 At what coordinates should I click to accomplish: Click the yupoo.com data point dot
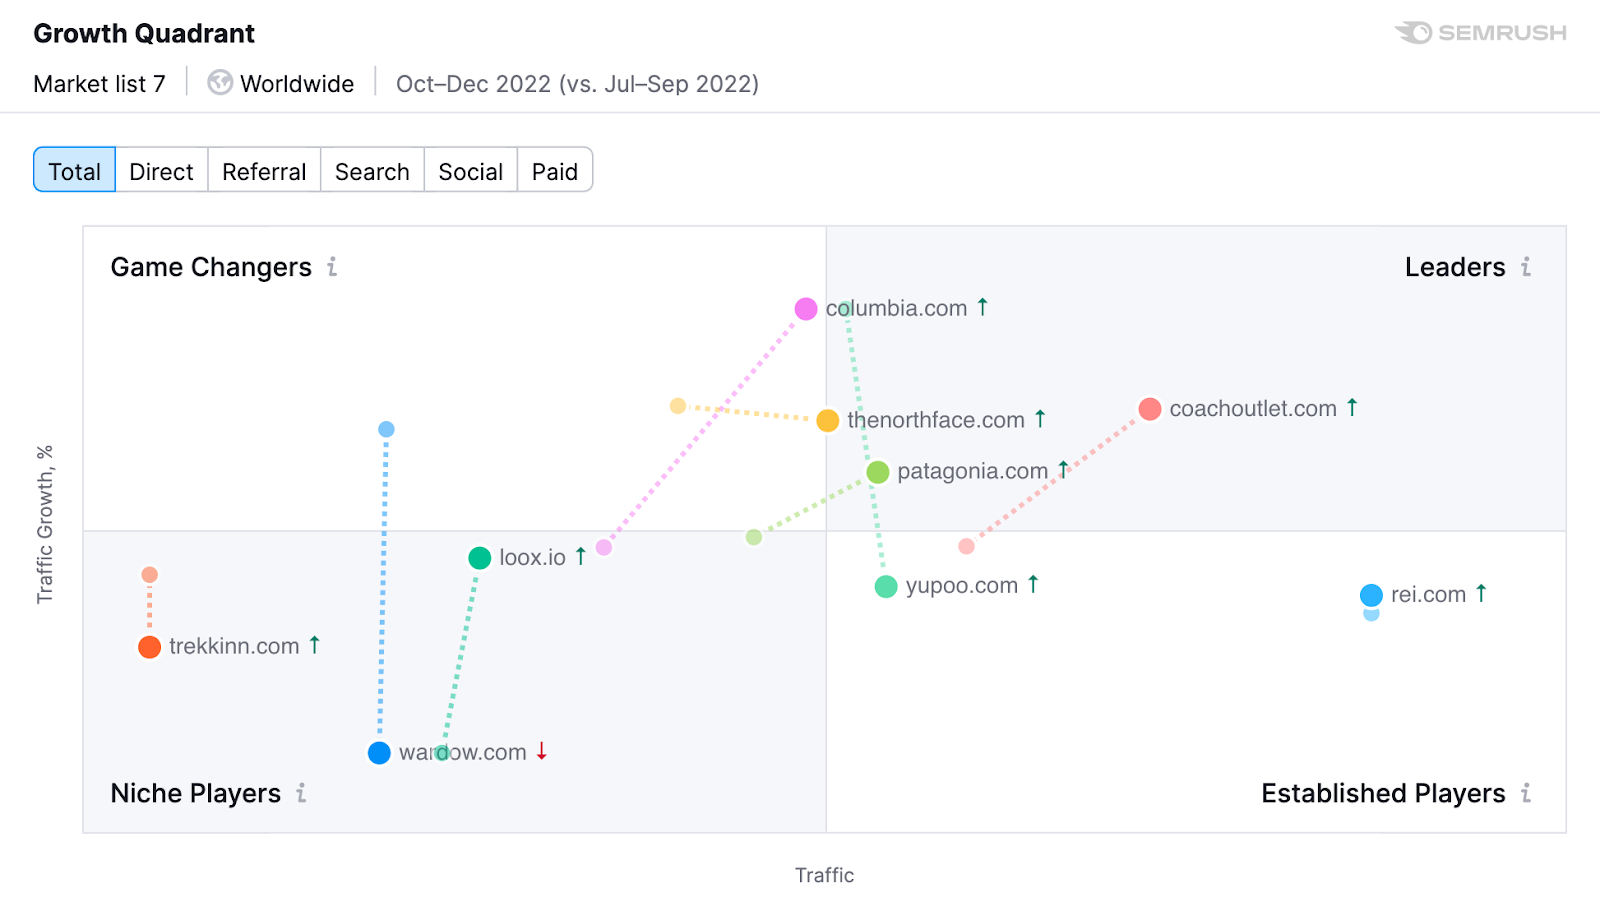pos(884,585)
